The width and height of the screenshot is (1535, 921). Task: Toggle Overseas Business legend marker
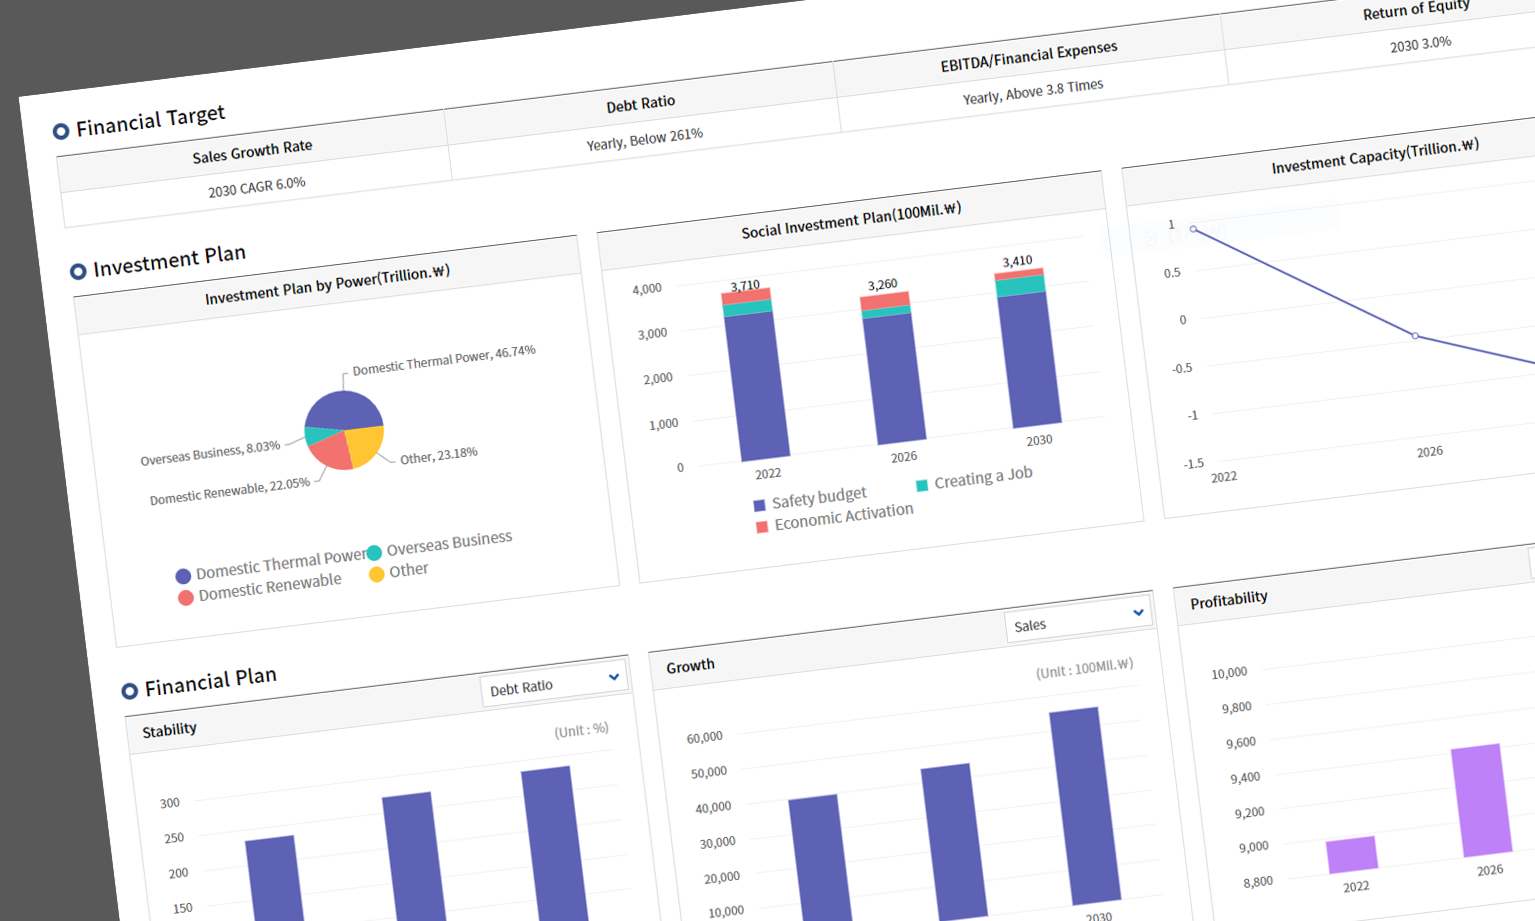coord(374,553)
